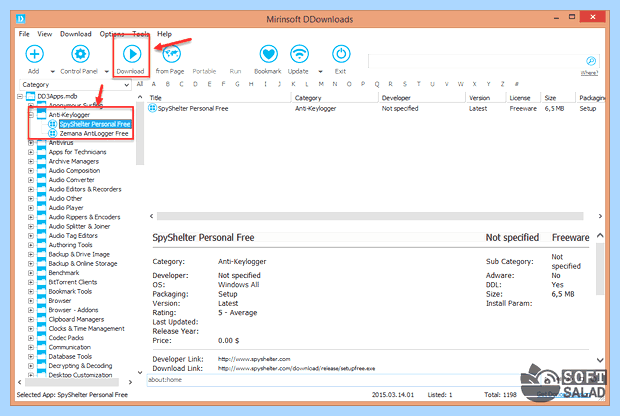Screen dimensions: 620x416
Task: Expand the Antivirus tree folder
Action: pos(31,143)
